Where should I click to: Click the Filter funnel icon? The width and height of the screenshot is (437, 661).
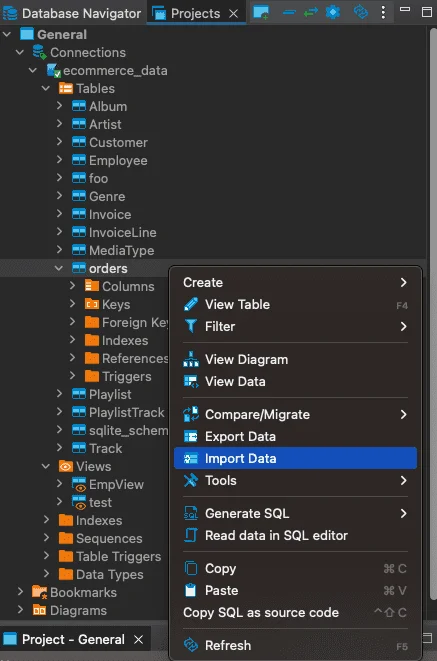point(191,326)
